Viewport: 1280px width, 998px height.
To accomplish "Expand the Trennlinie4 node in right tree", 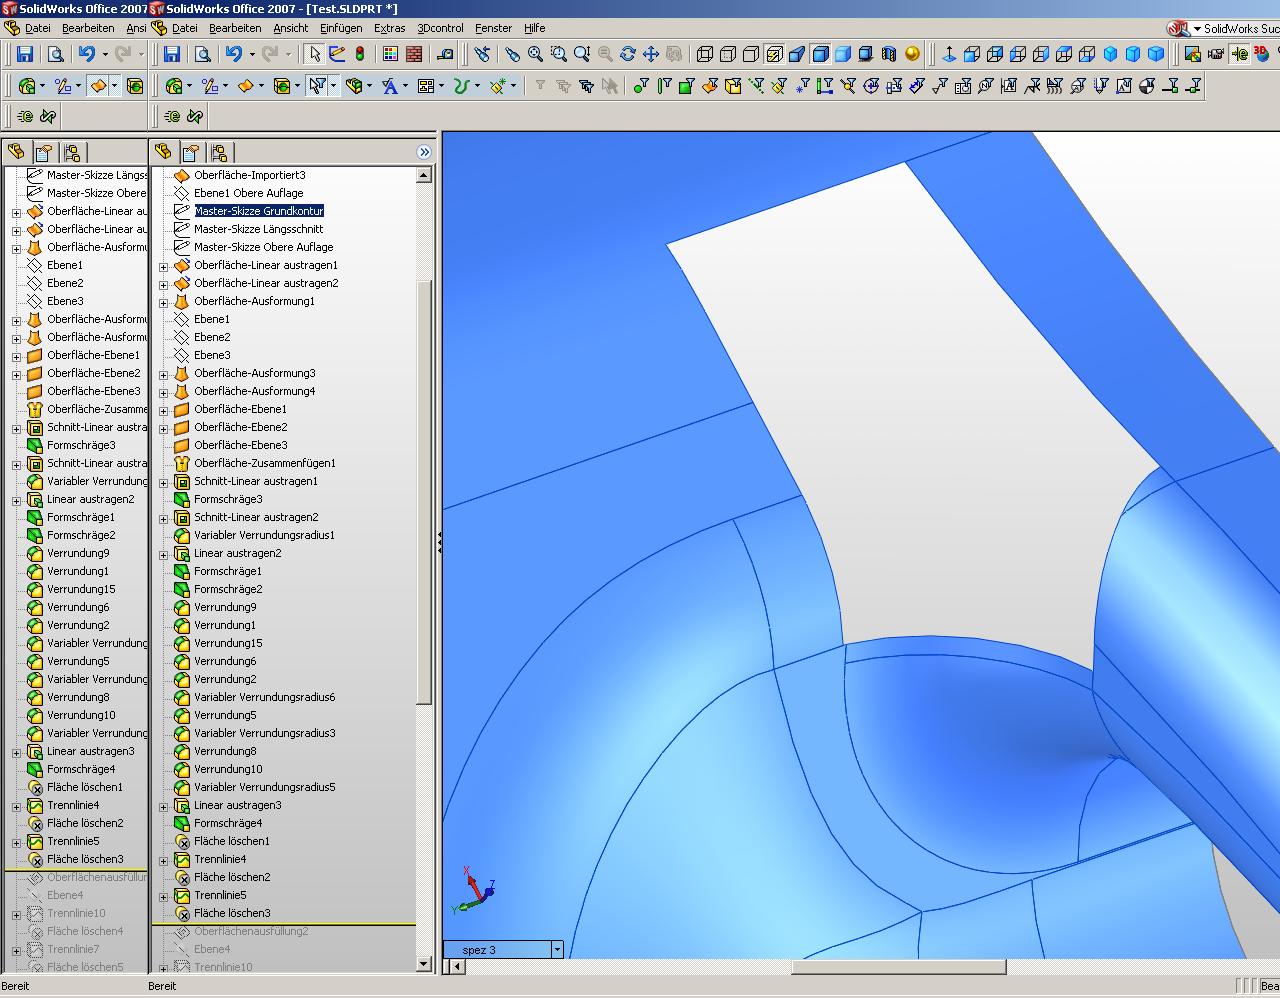I will [x=164, y=860].
